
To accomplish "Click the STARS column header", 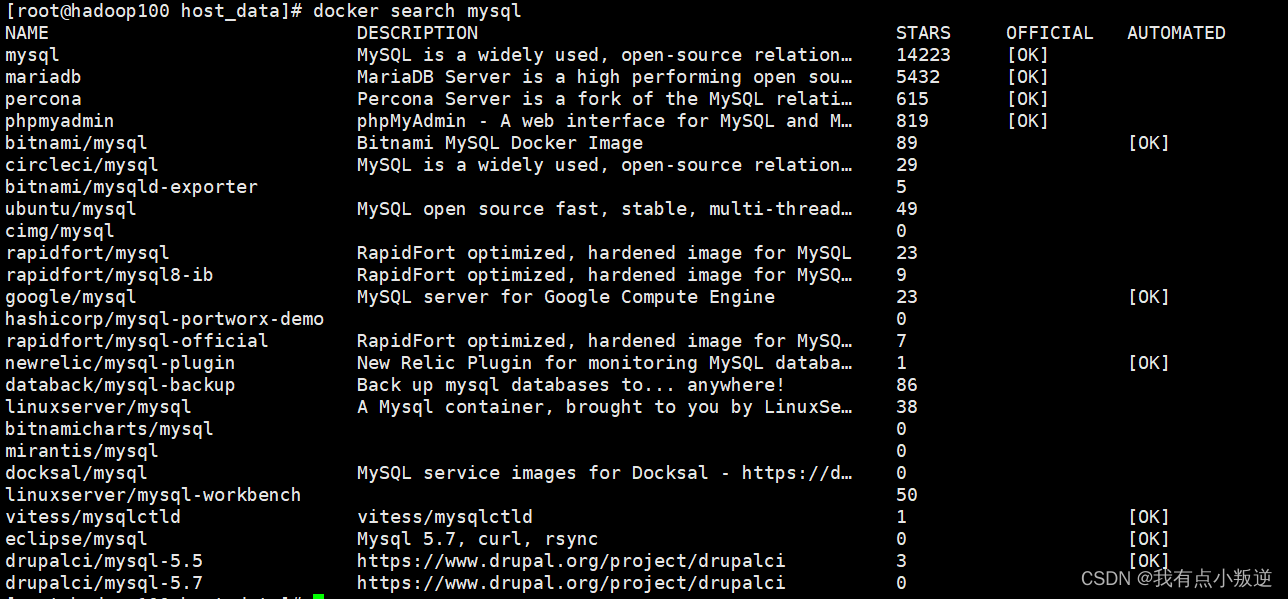I will pyautogui.click(x=923, y=33).
